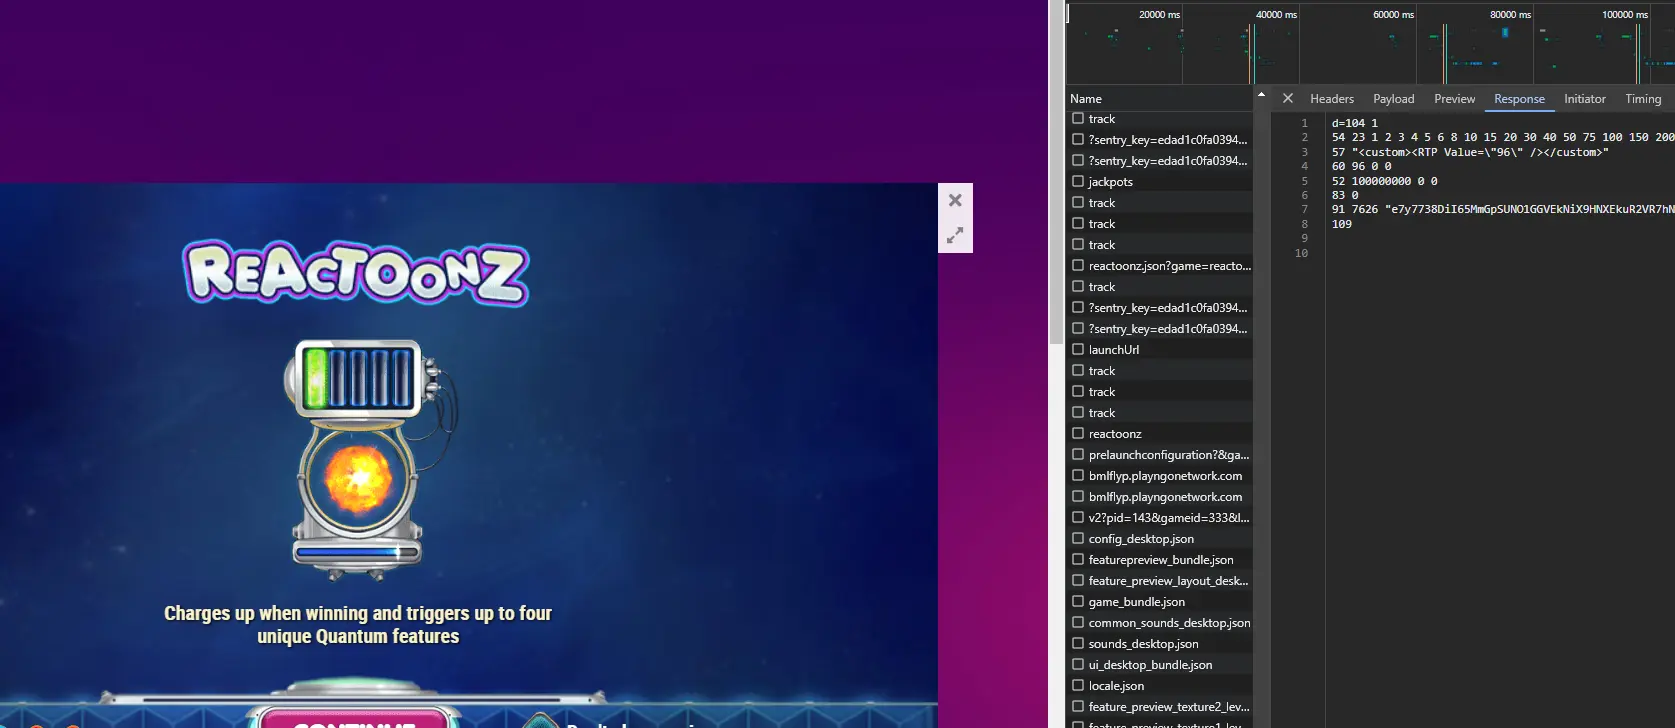Click the file icon beside sounds_desktop.json
1675x728 pixels.
click(1078, 643)
